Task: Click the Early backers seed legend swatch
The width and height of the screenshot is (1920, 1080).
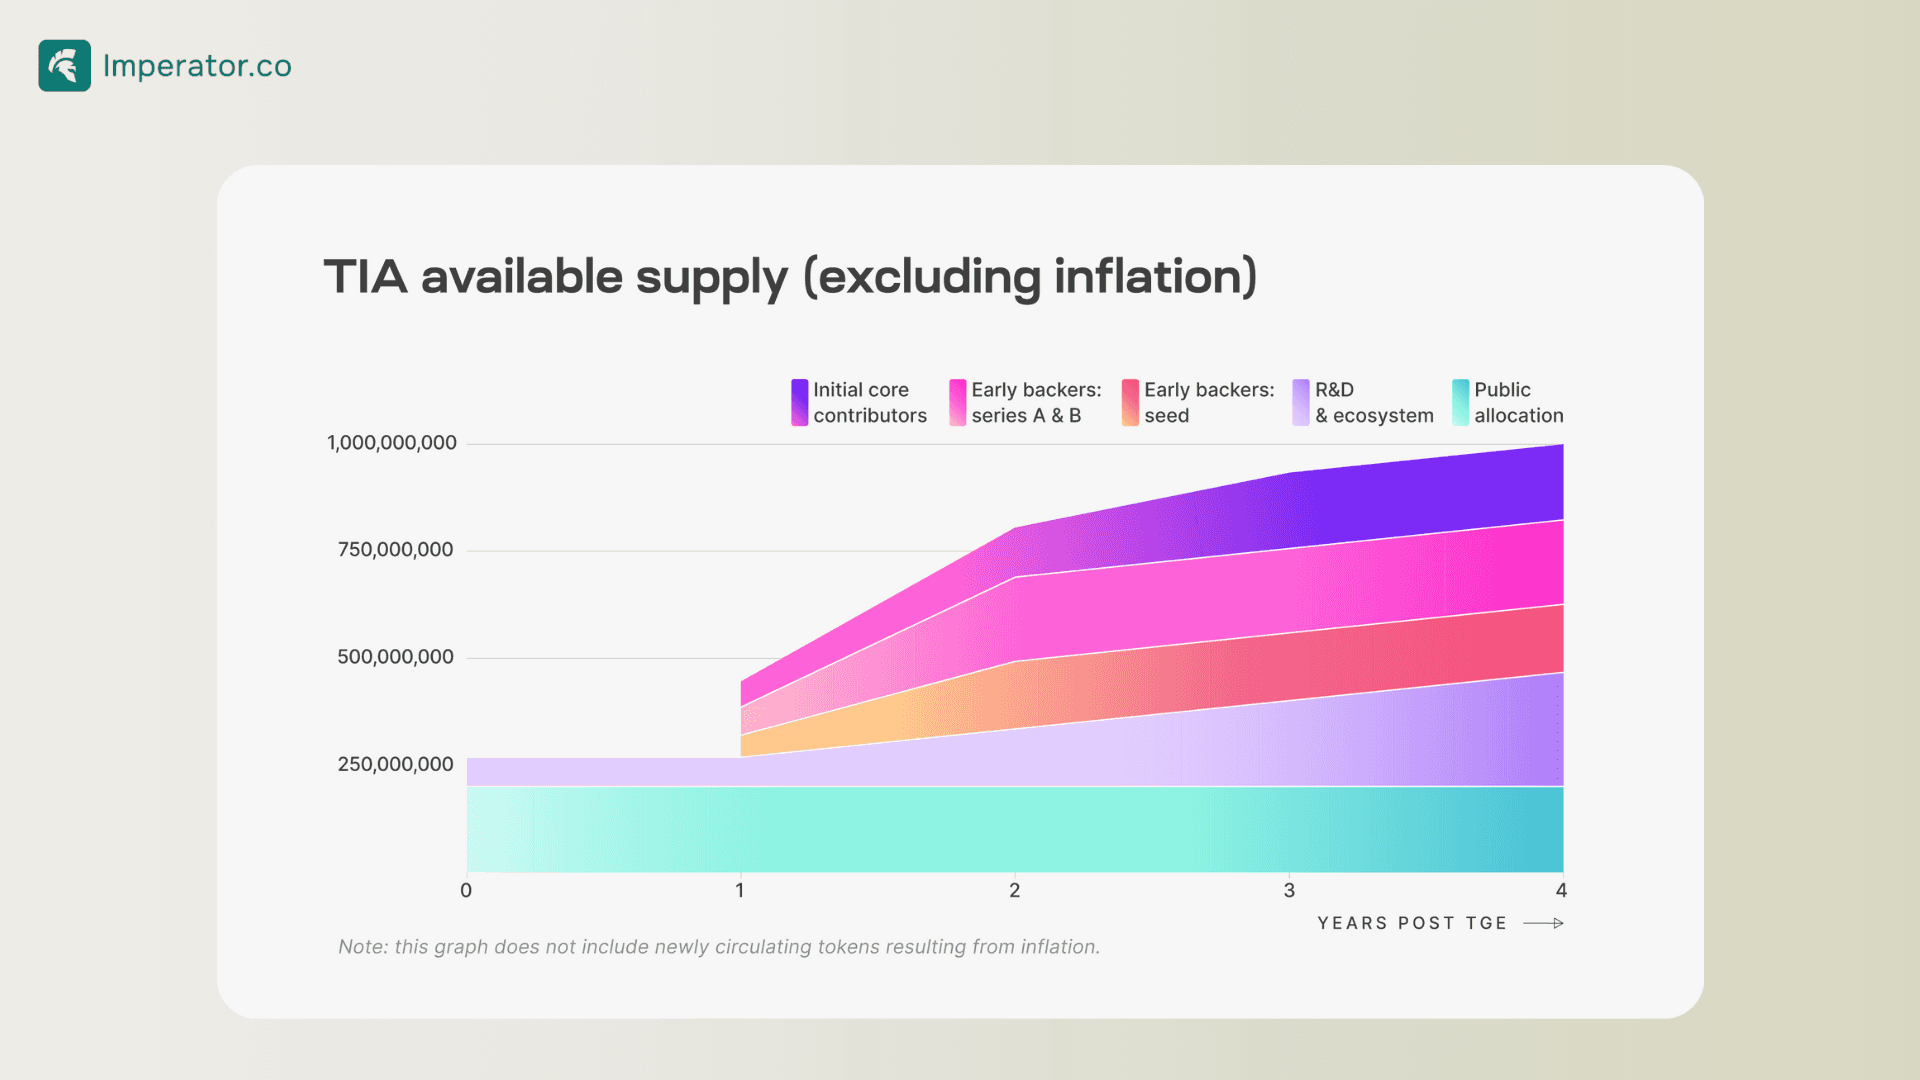Action: (x=1130, y=402)
